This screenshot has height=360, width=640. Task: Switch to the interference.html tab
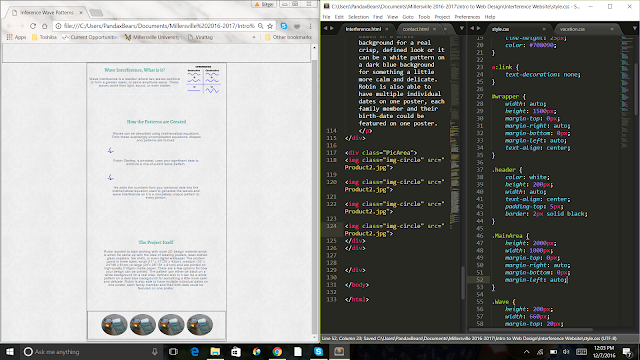(363, 29)
